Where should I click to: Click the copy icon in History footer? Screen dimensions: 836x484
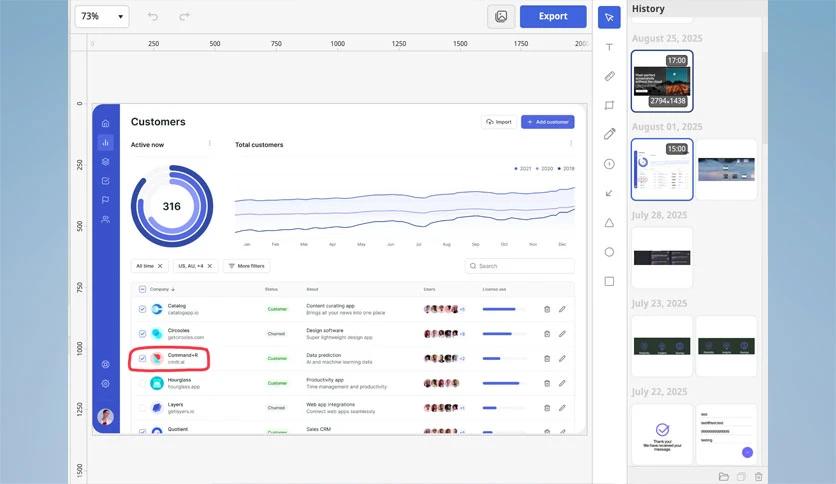(x=741, y=477)
